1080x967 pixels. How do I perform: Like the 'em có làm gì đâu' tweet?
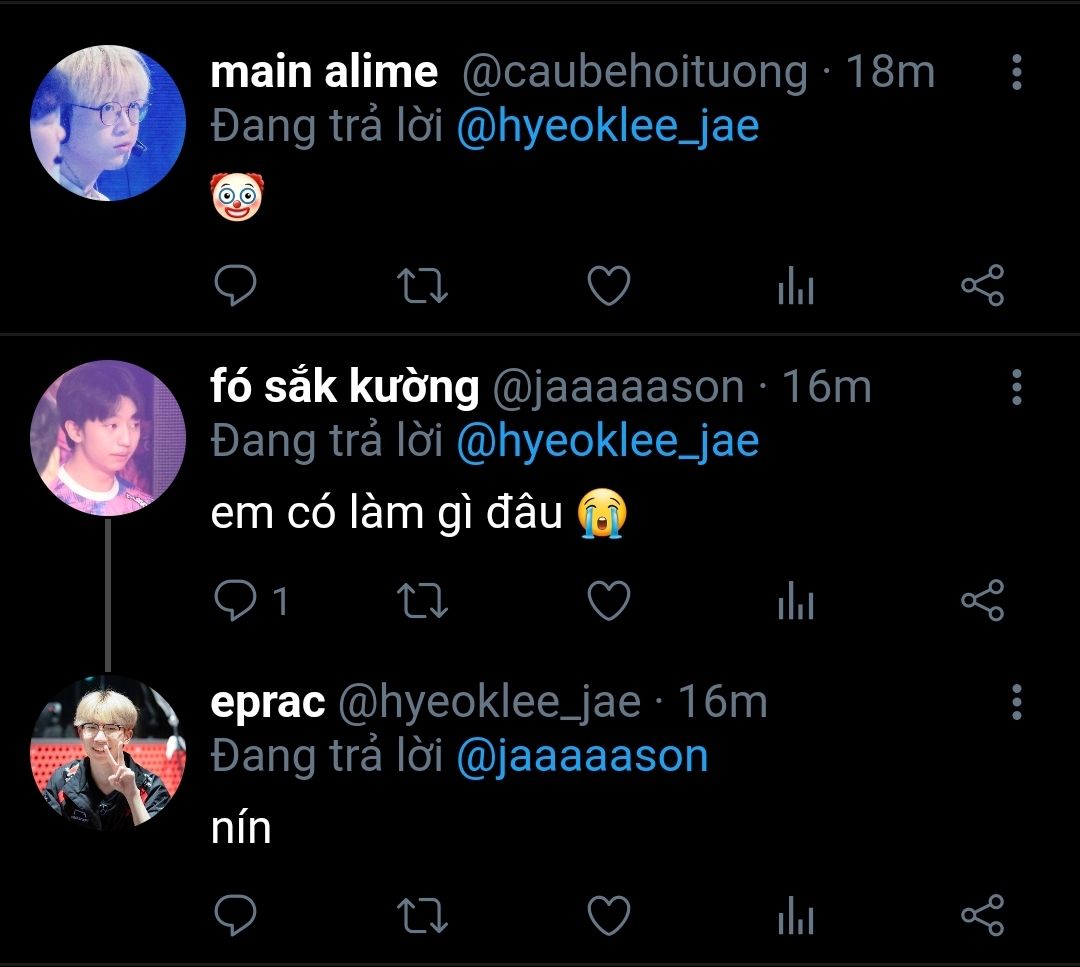609,600
